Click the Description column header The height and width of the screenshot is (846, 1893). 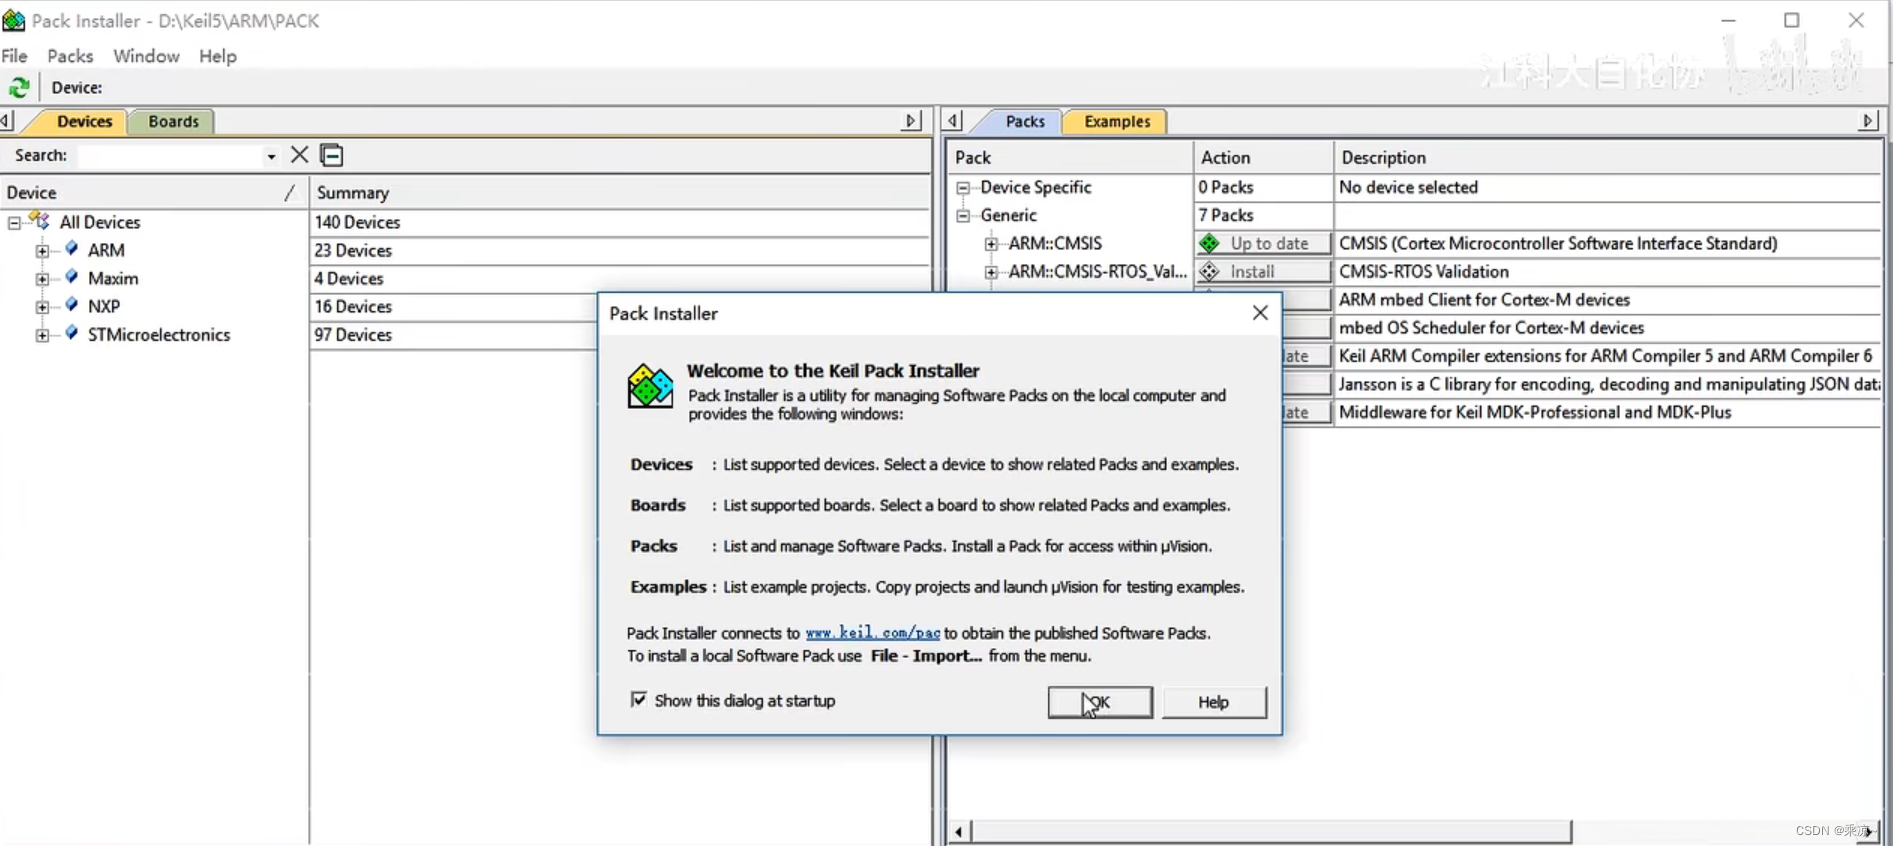pos(1608,157)
